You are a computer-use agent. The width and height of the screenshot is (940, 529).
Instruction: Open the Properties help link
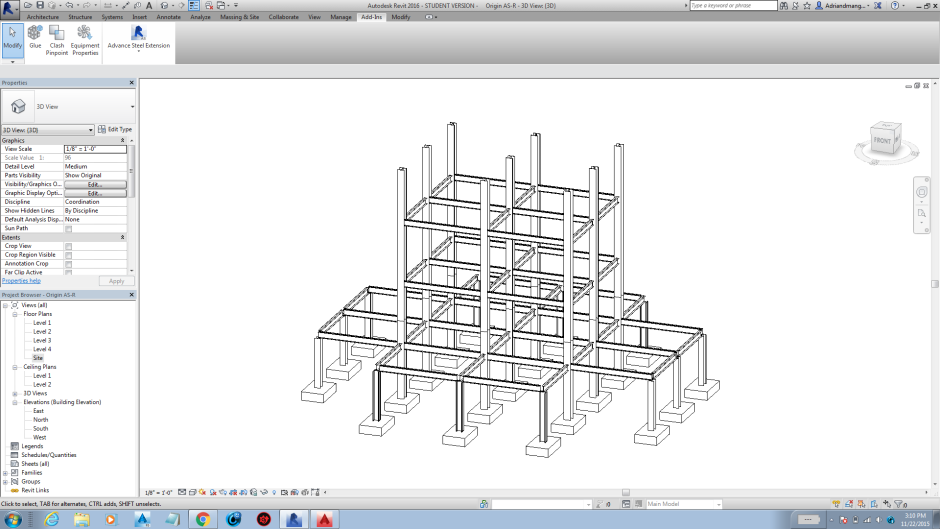coord(21,281)
